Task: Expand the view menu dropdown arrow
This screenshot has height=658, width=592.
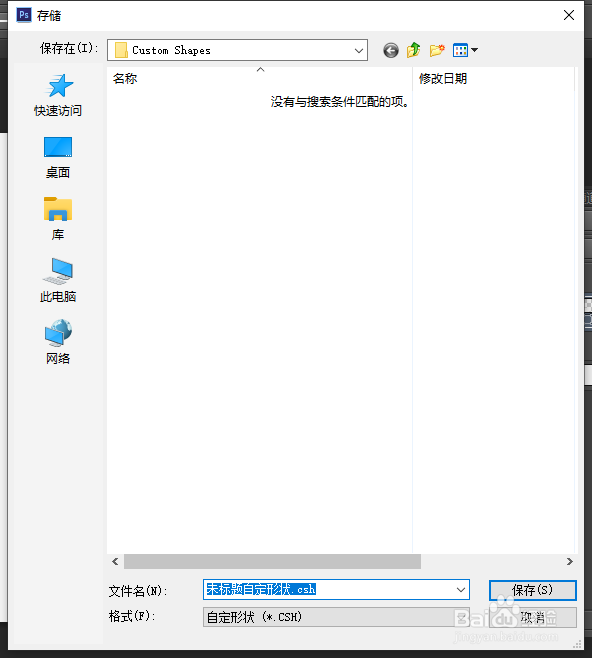Action: [x=475, y=50]
